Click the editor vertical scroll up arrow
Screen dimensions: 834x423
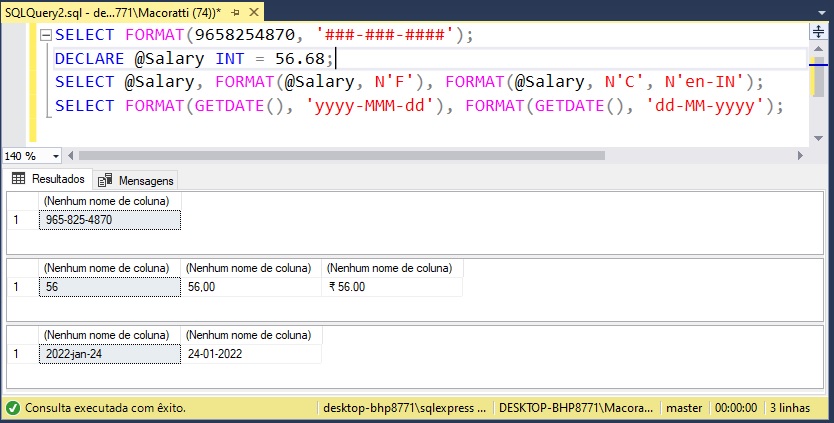click(x=818, y=49)
